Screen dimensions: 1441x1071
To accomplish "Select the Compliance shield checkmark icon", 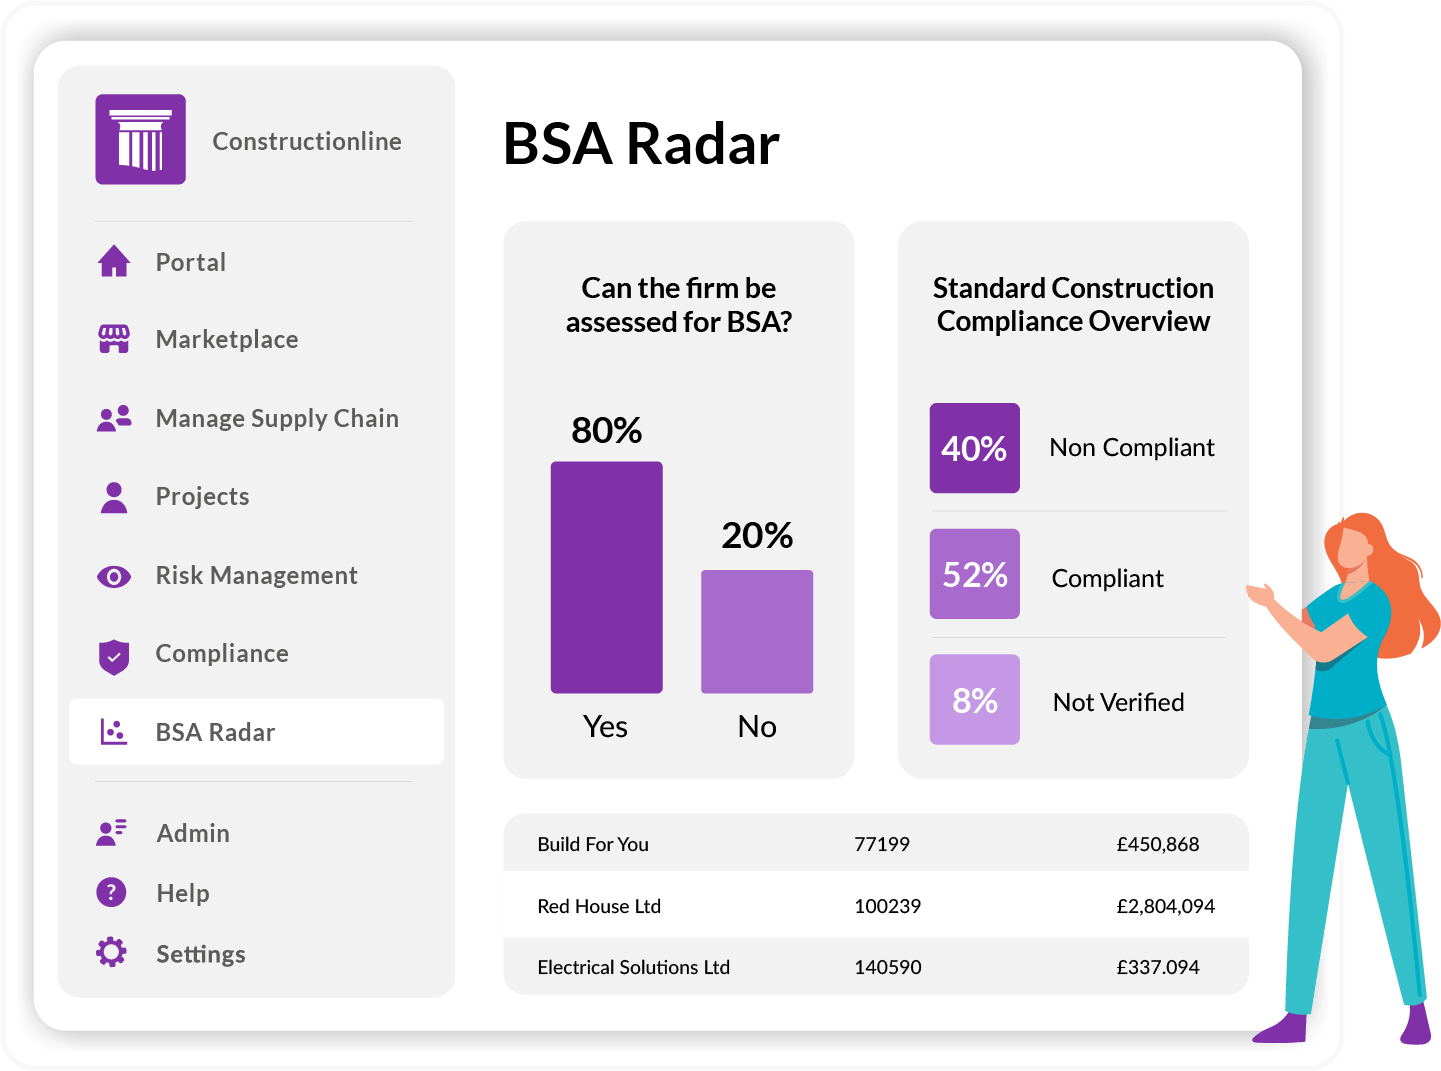I will (x=114, y=656).
